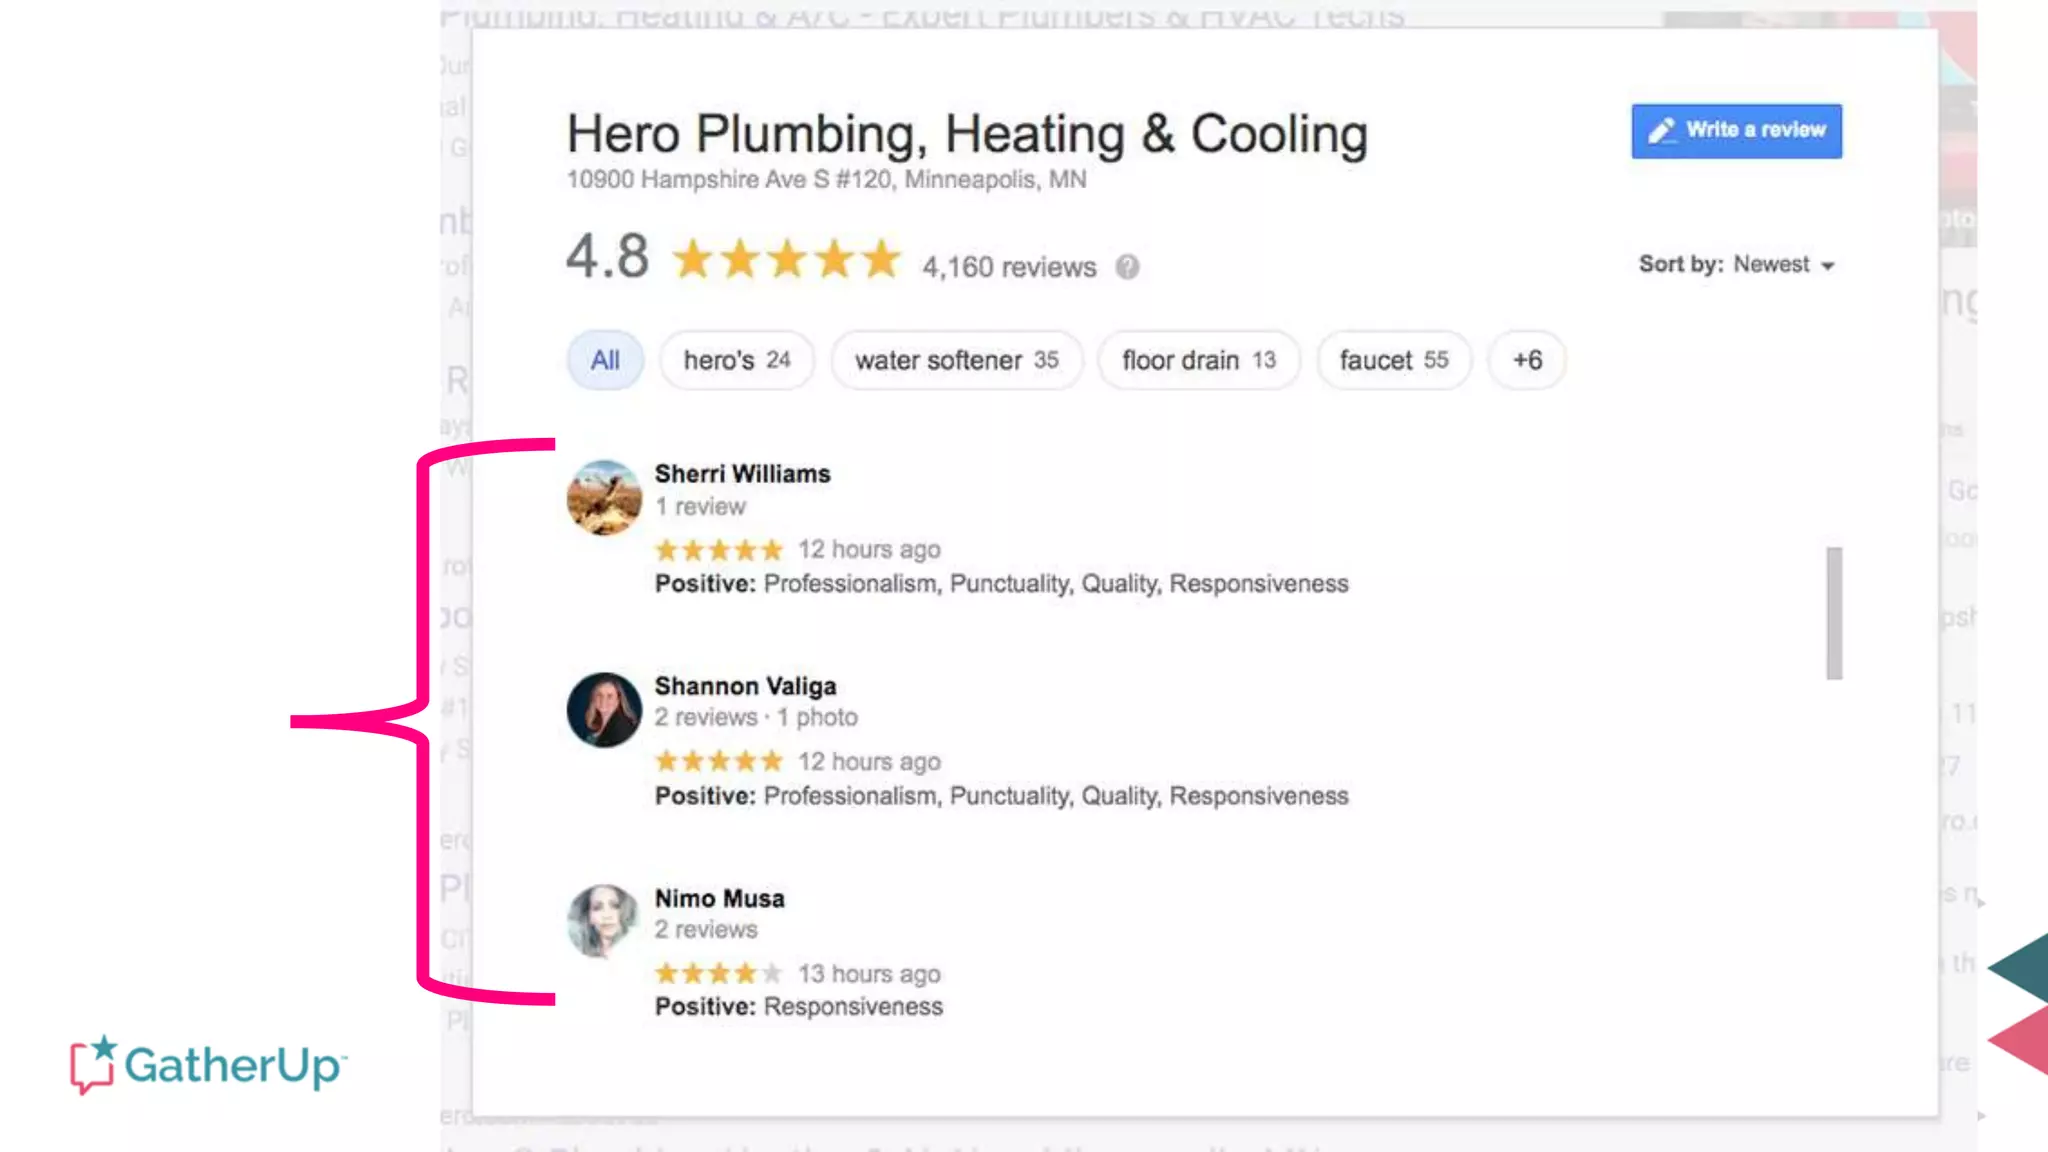
Task: Click the reviews help question mark icon
Action: (x=1127, y=267)
